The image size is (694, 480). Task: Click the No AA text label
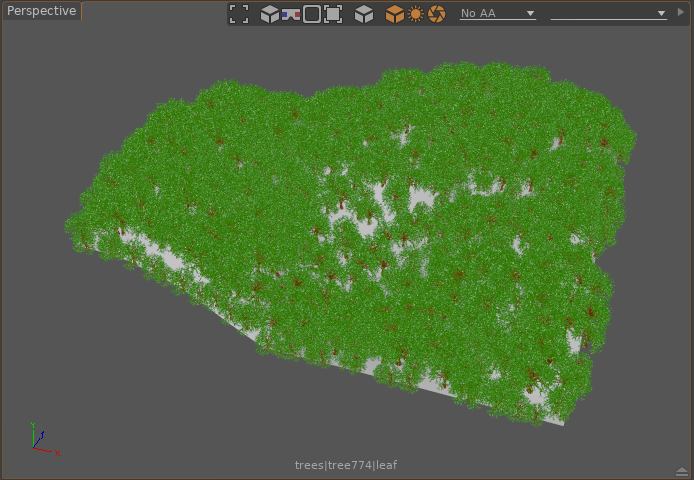[x=478, y=14]
